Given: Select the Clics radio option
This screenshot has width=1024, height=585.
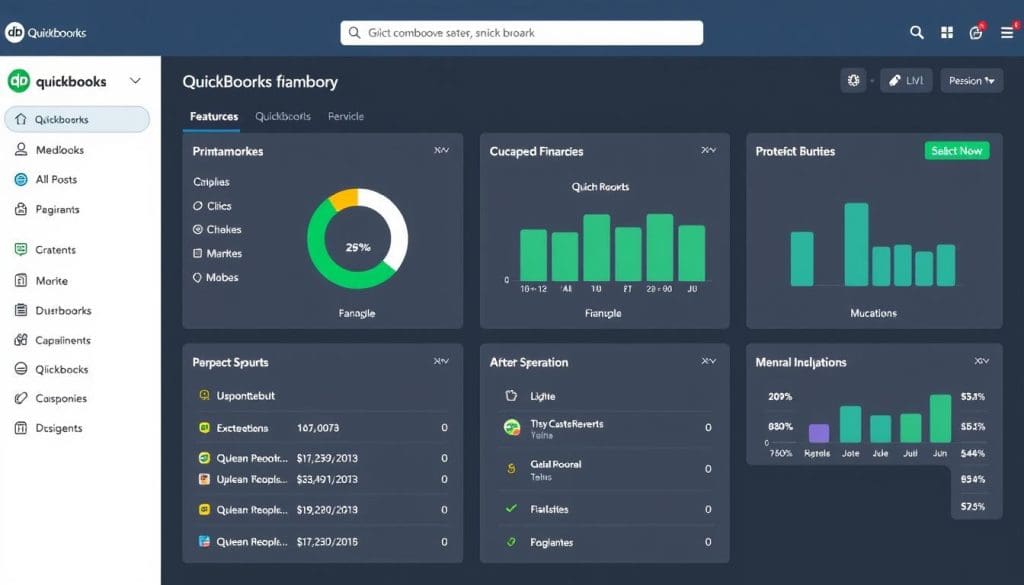Looking at the screenshot, I should [x=197, y=206].
